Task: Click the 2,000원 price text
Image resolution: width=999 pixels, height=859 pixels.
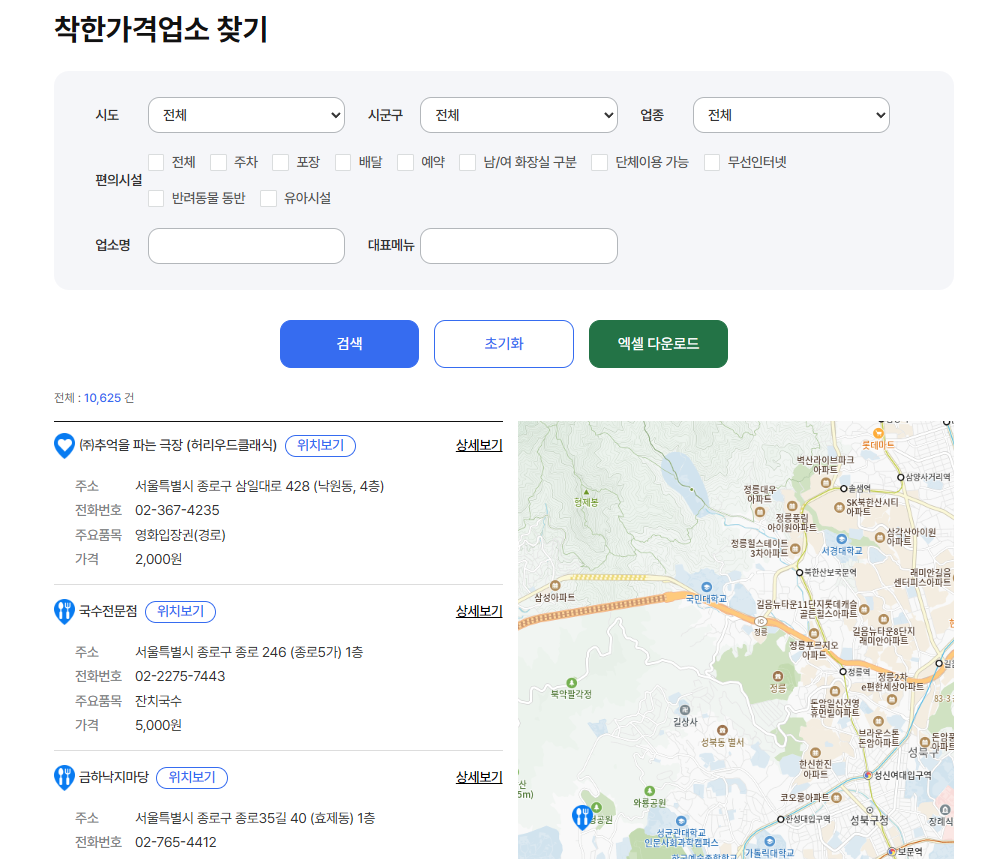Action: pyautogui.click(x=159, y=559)
